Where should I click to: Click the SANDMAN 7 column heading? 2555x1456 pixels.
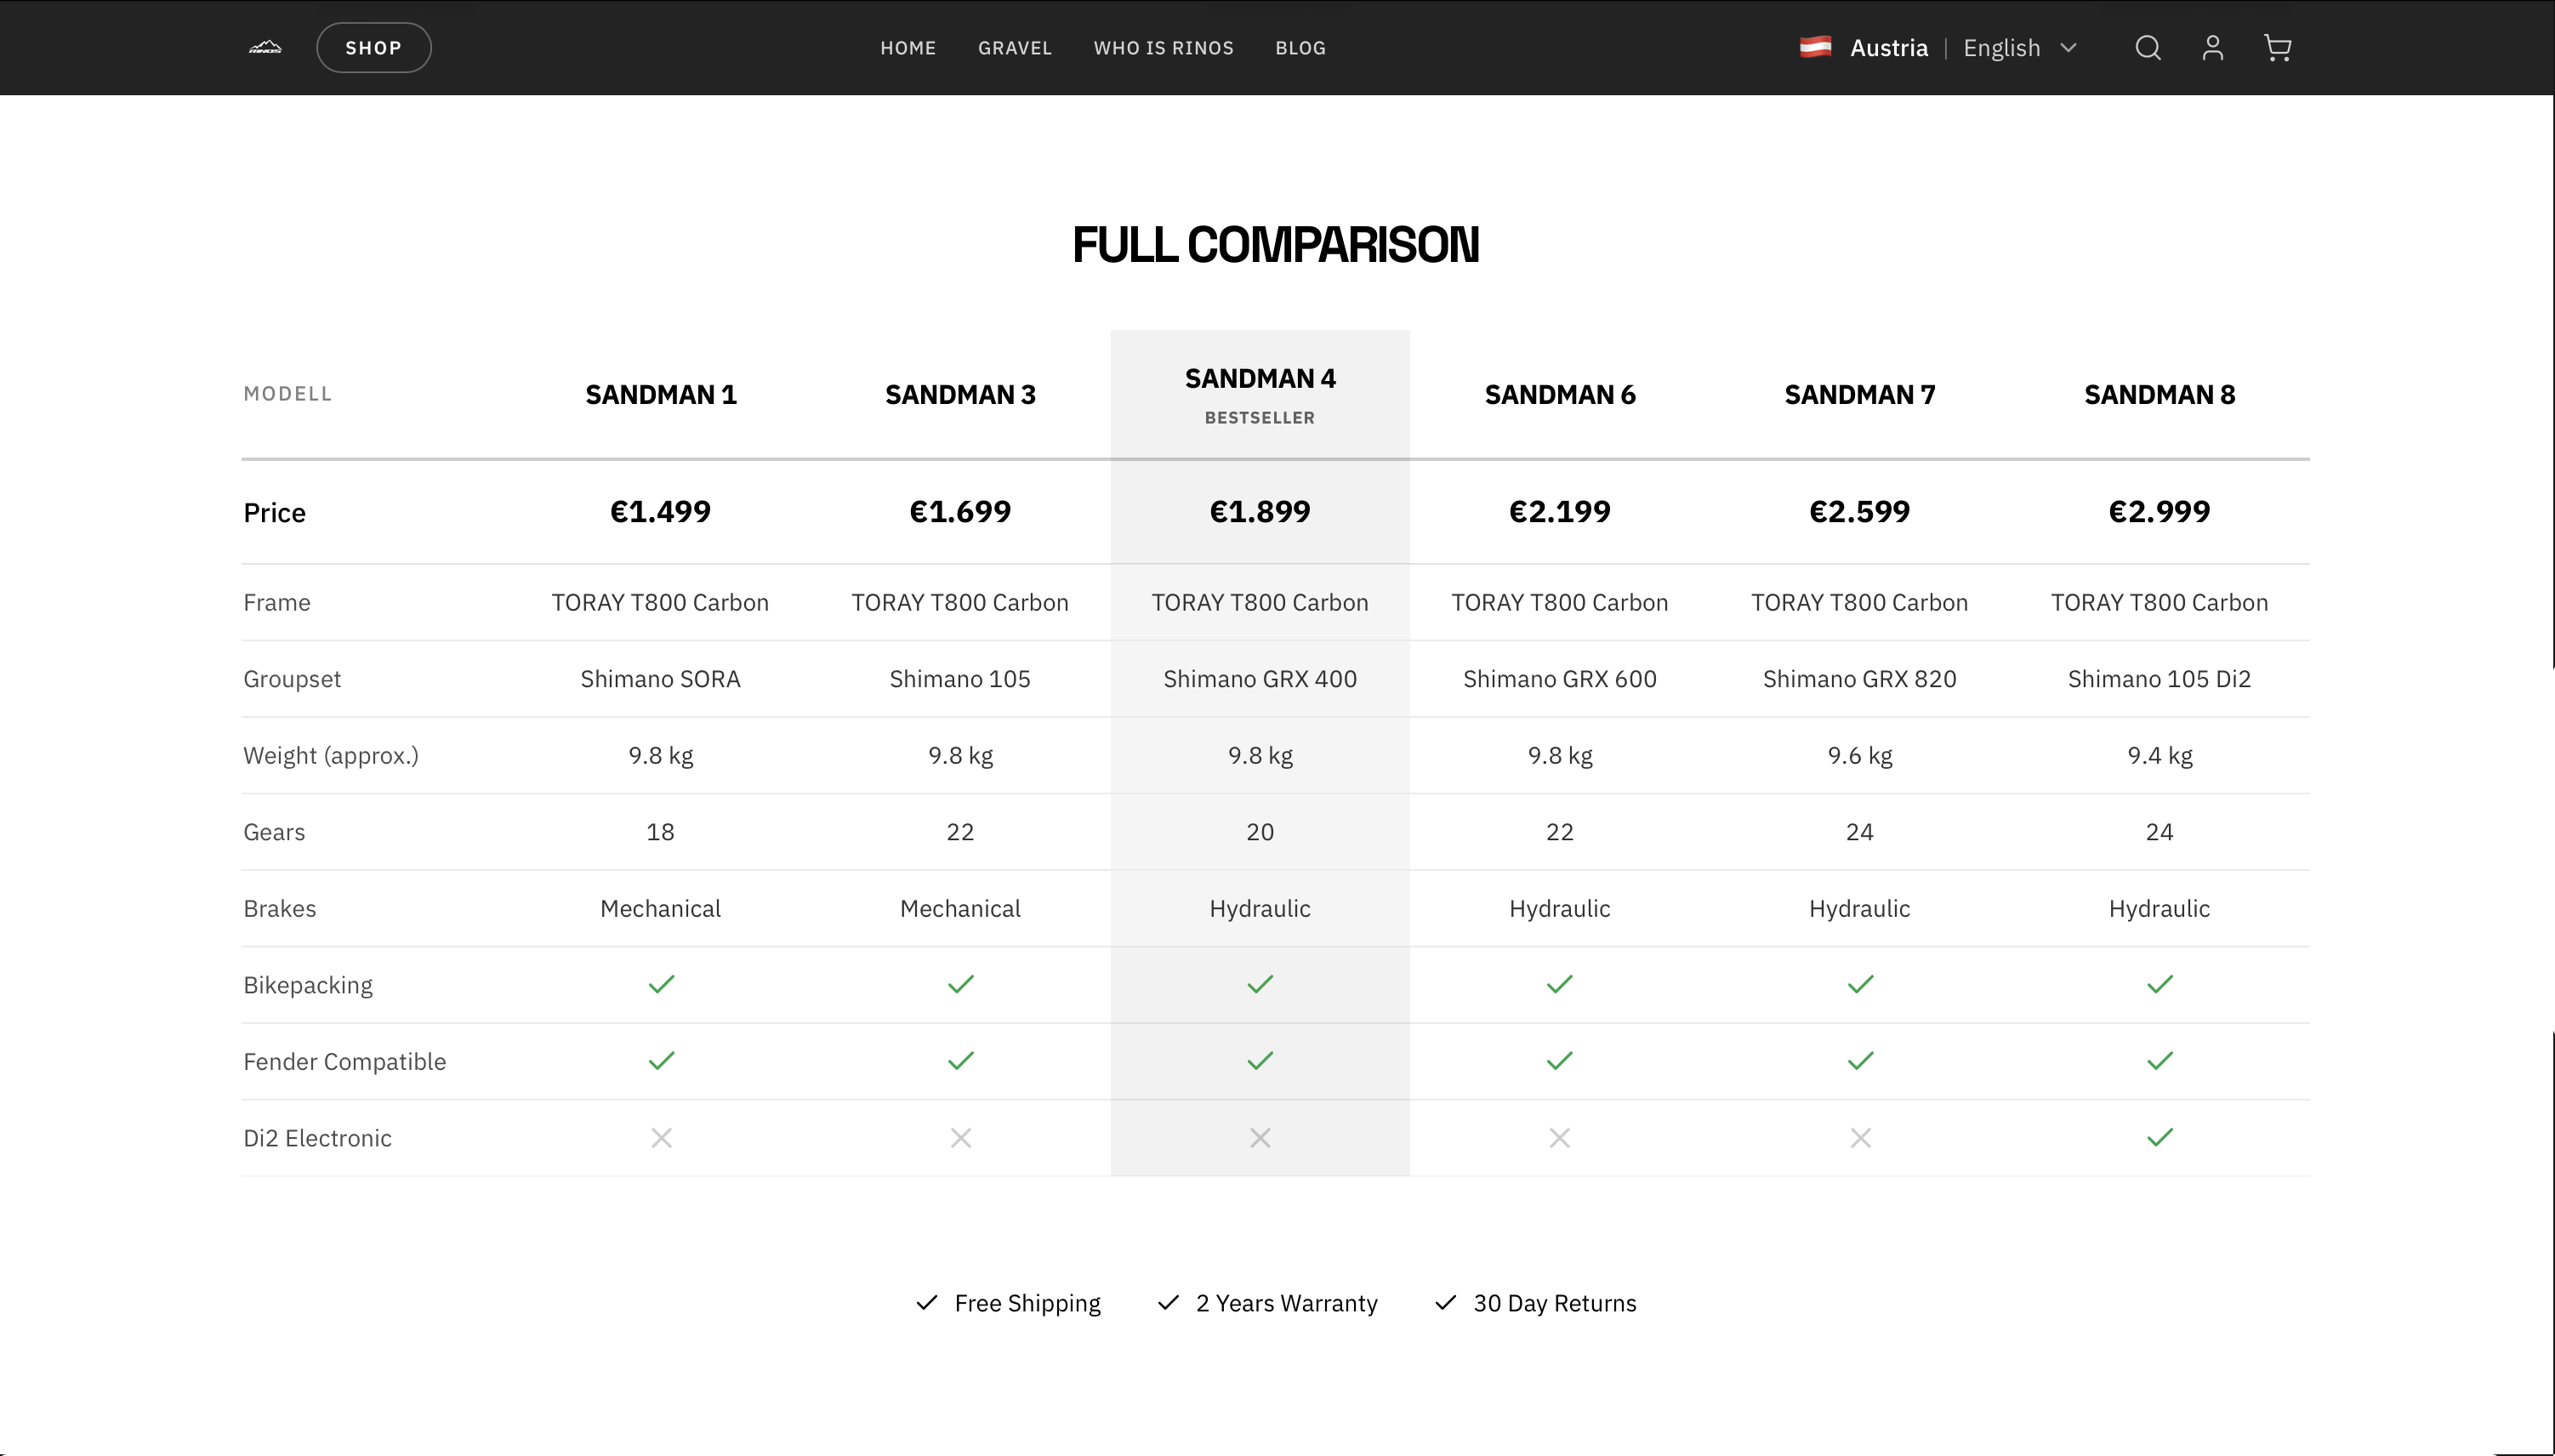tap(1860, 395)
